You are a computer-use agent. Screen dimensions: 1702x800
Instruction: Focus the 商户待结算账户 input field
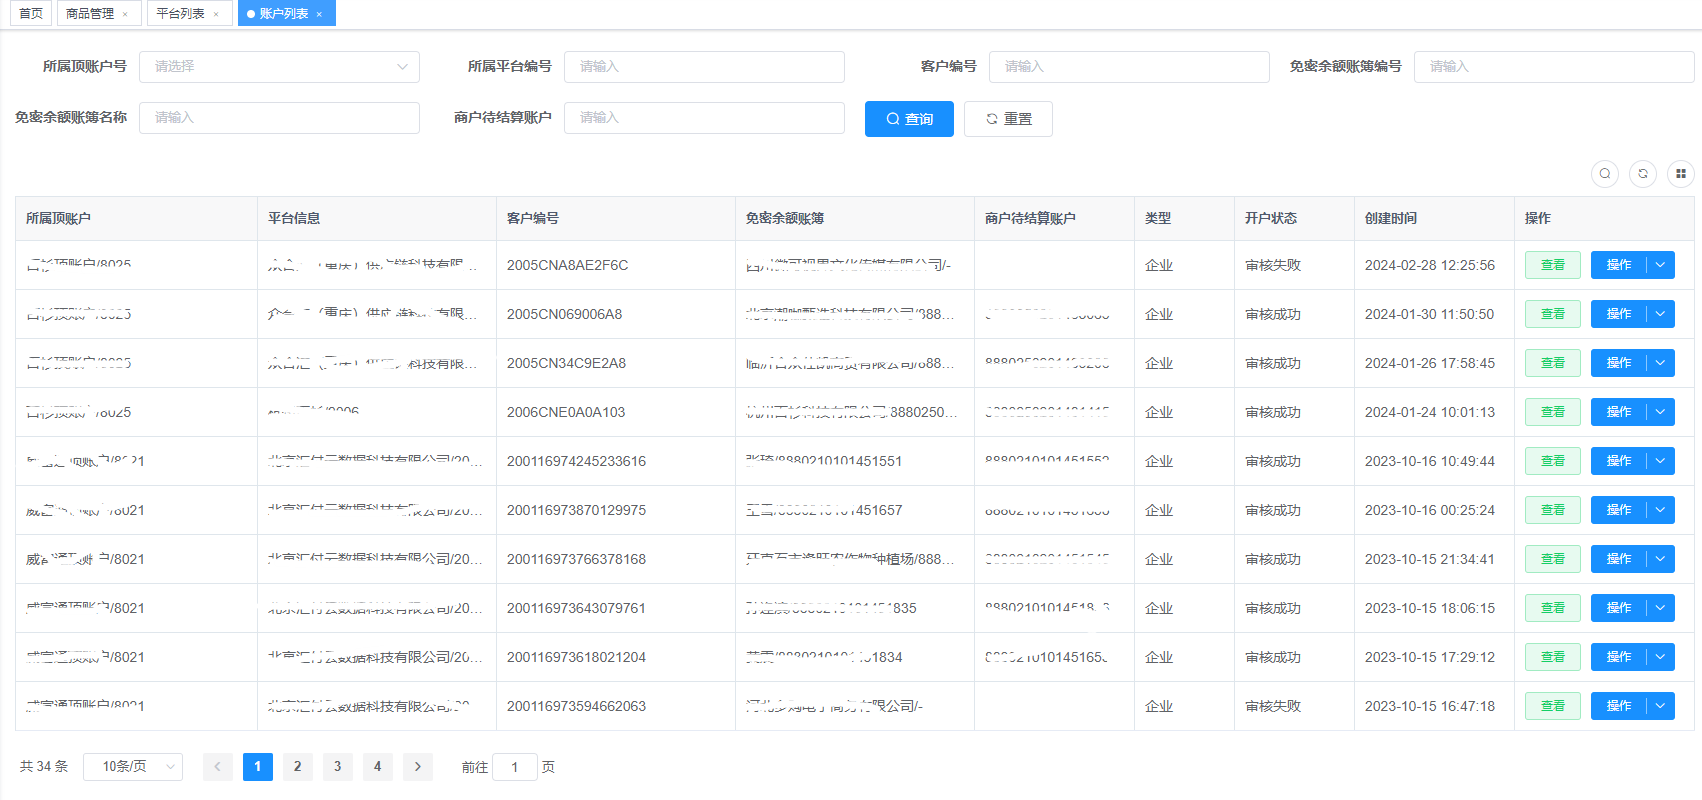click(704, 118)
